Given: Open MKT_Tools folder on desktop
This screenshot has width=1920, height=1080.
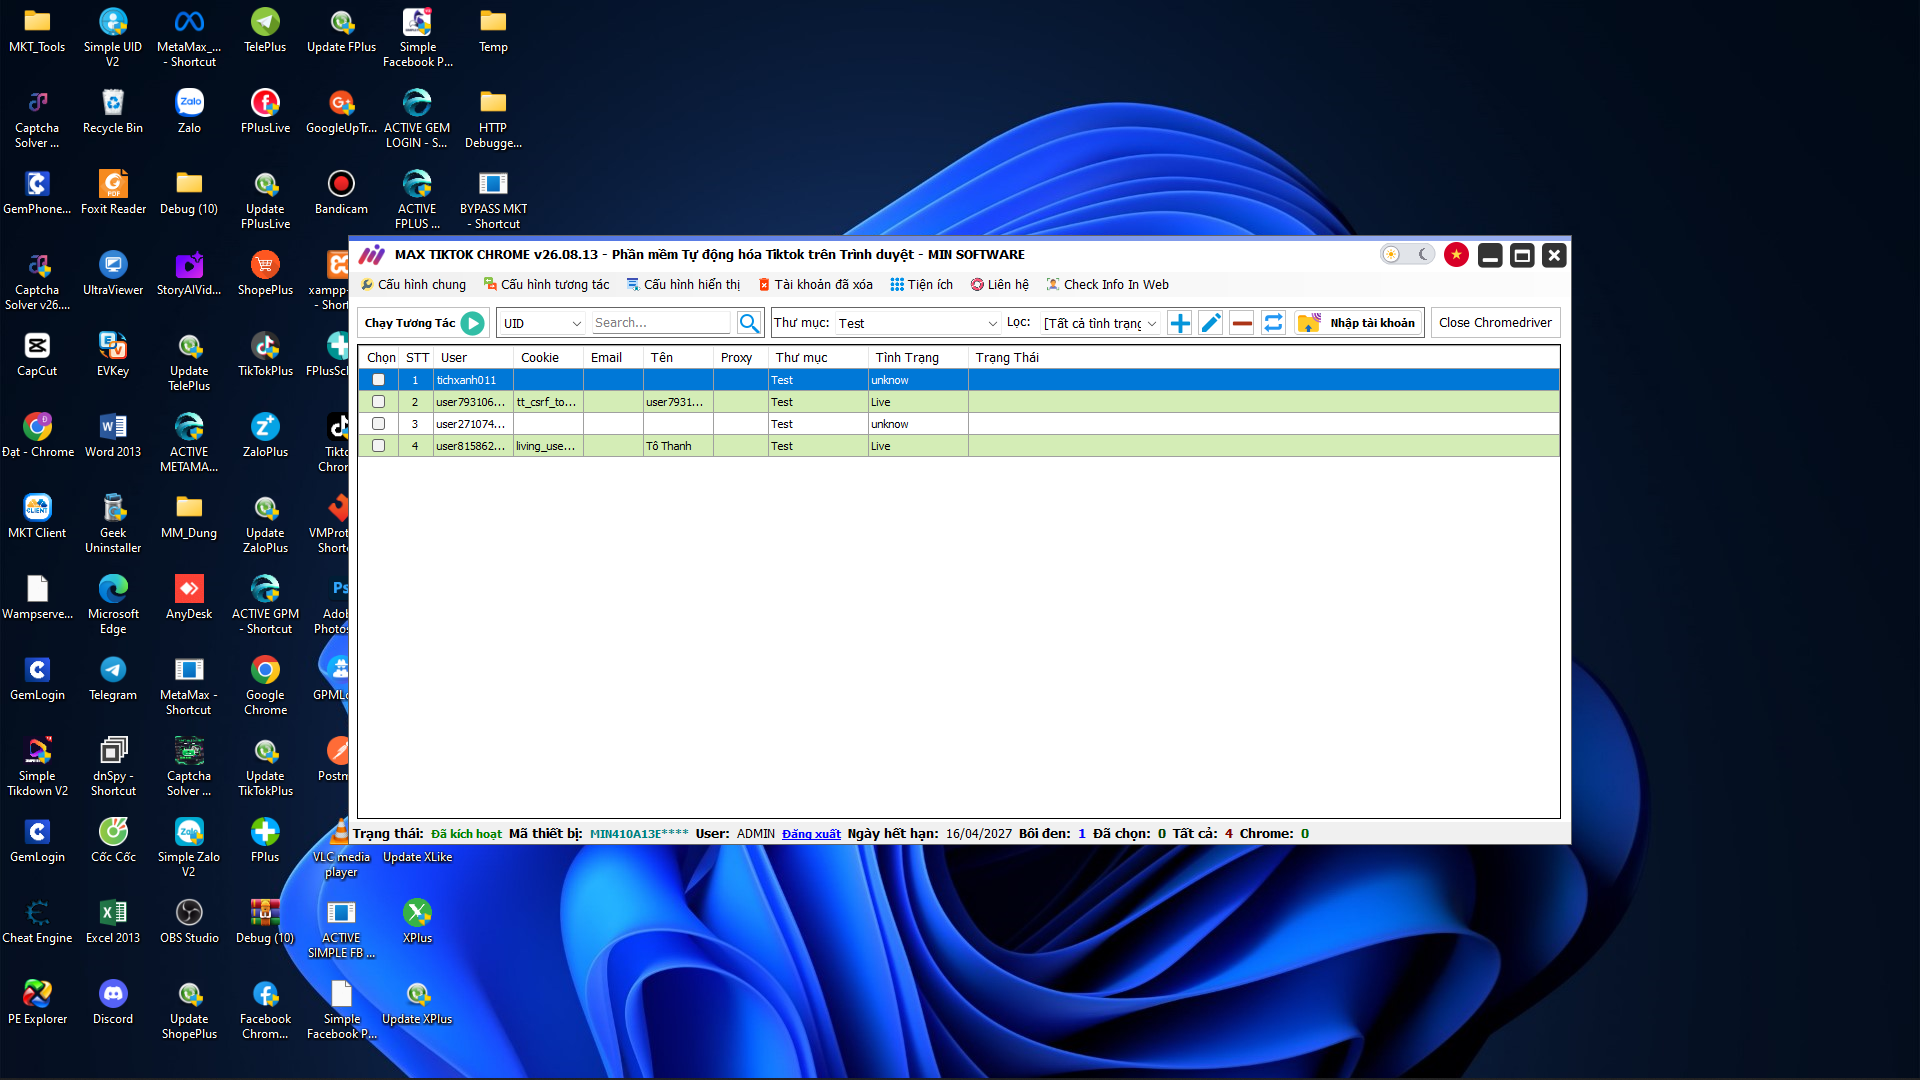Looking at the screenshot, I should click(37, 31).
